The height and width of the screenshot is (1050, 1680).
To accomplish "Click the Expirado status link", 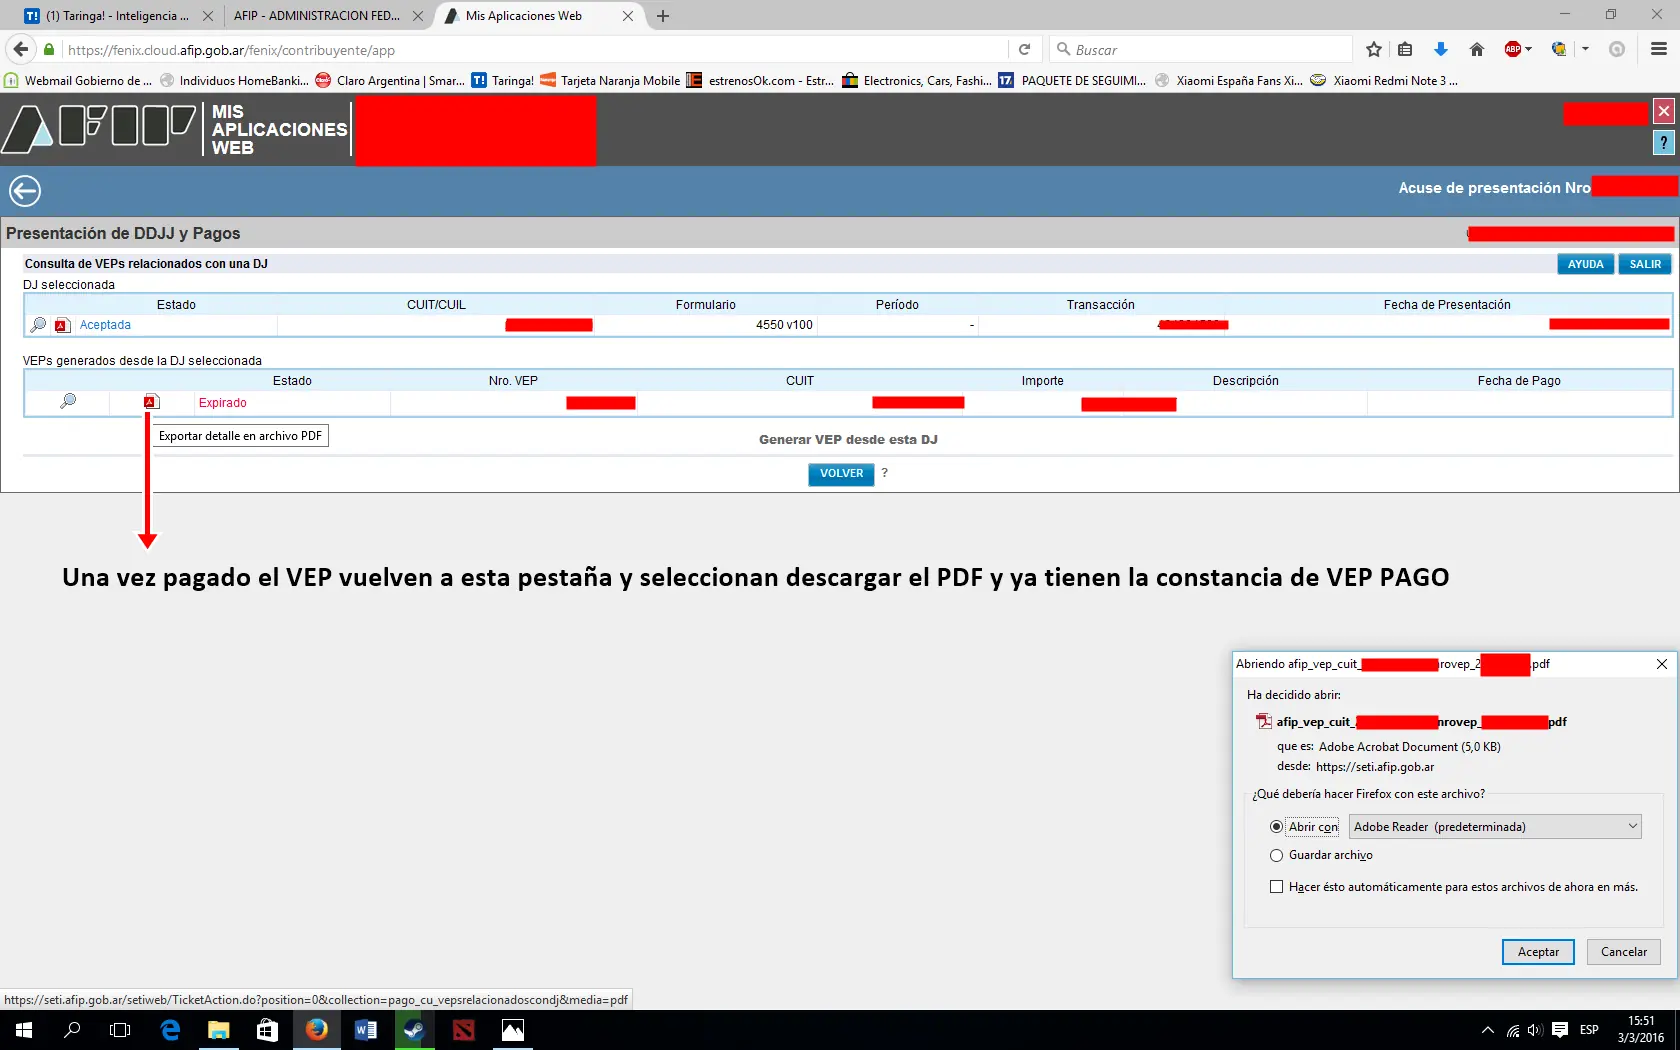I will click(222, 403).
